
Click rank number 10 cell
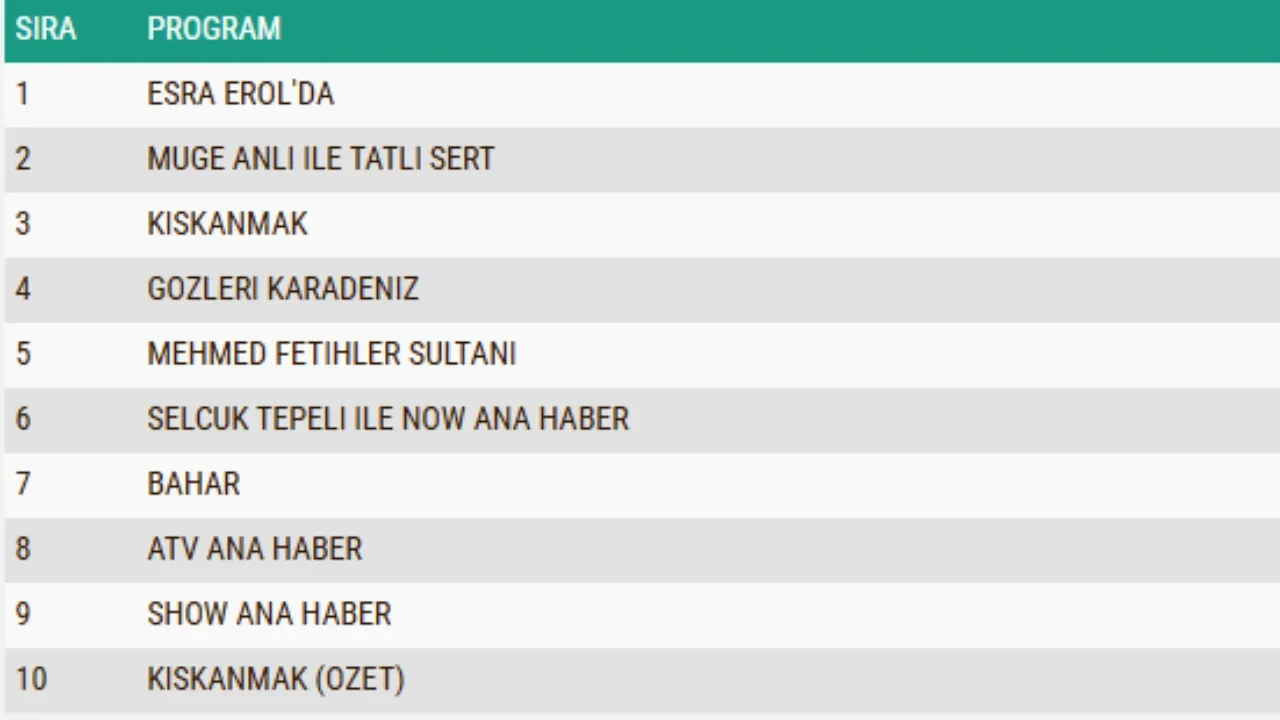point(31,679)
